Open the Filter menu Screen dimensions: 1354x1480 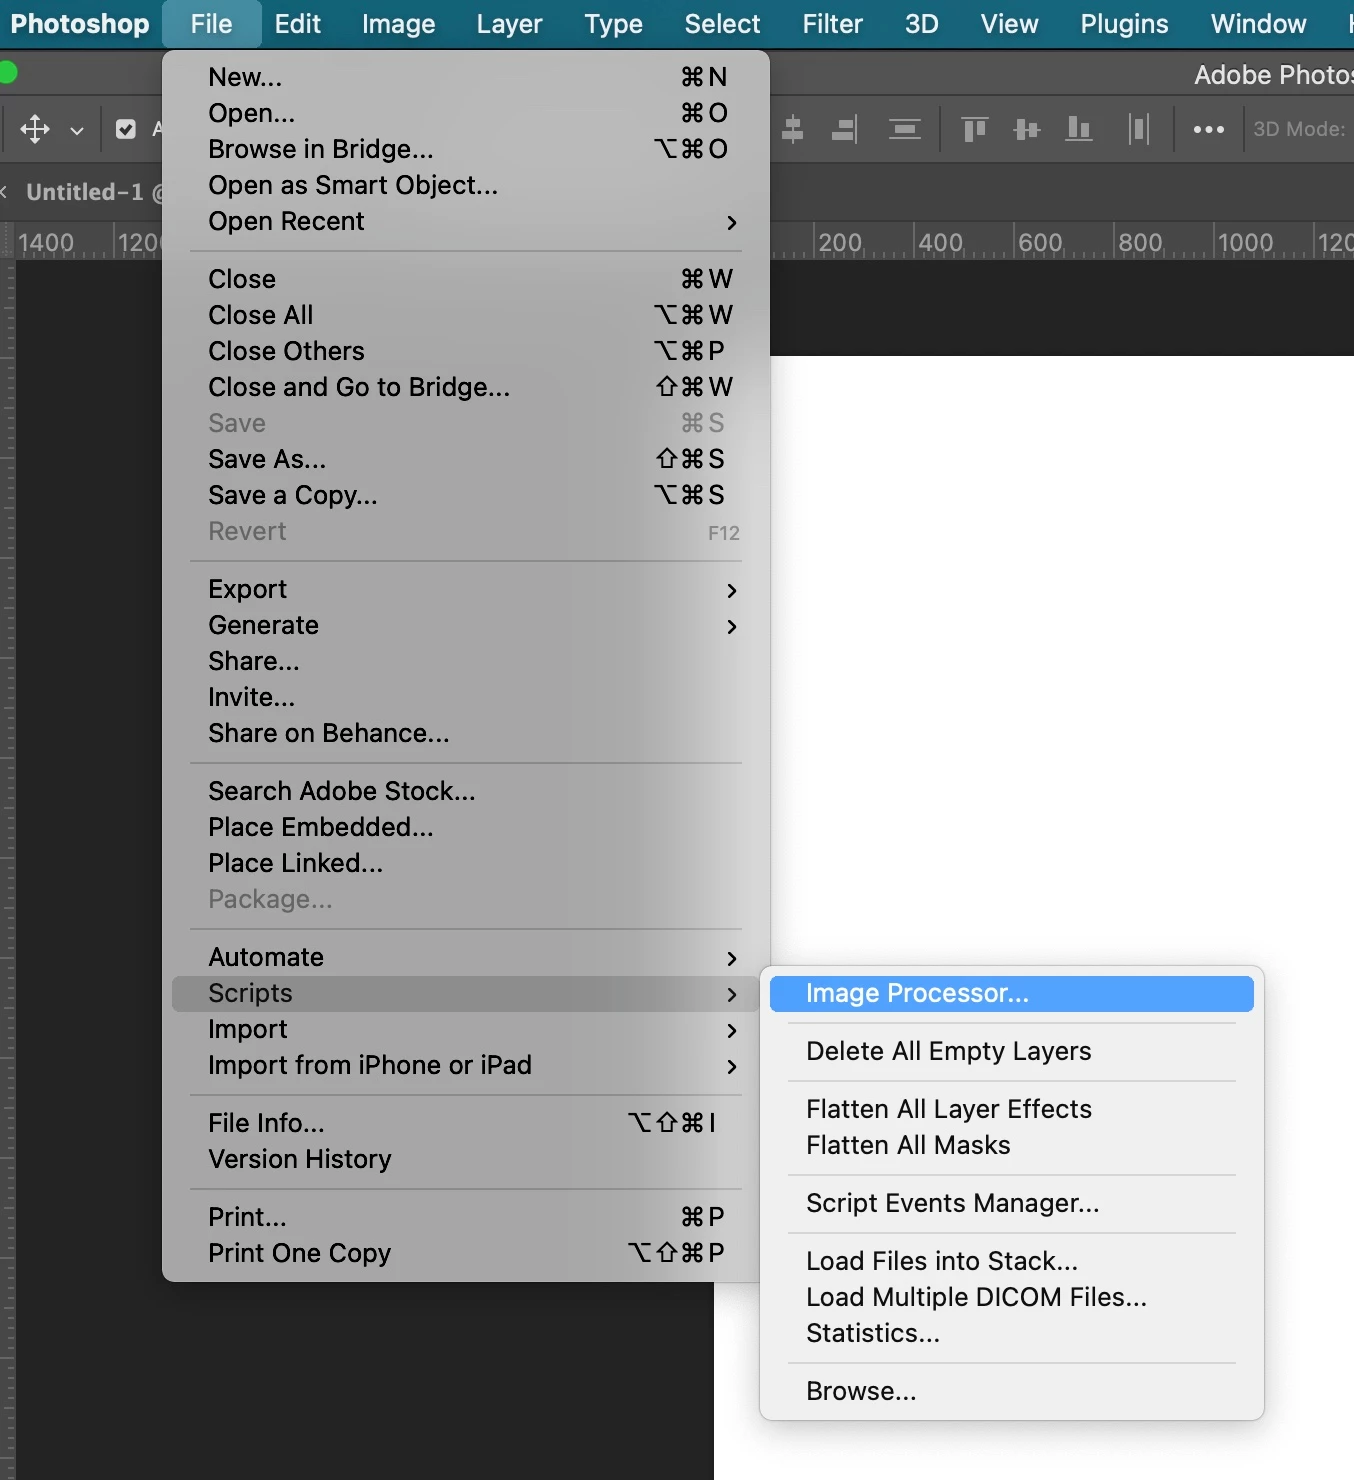(832, 24)
